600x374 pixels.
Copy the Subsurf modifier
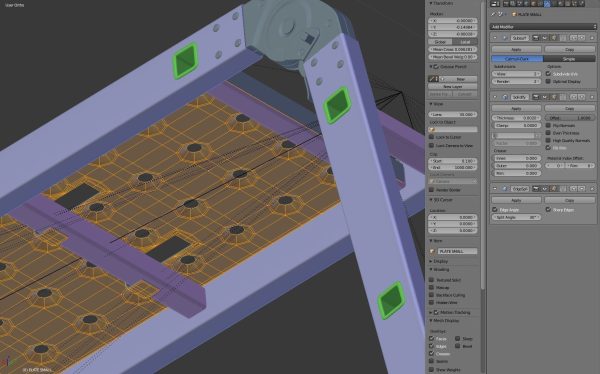click(x=569, y=49)
